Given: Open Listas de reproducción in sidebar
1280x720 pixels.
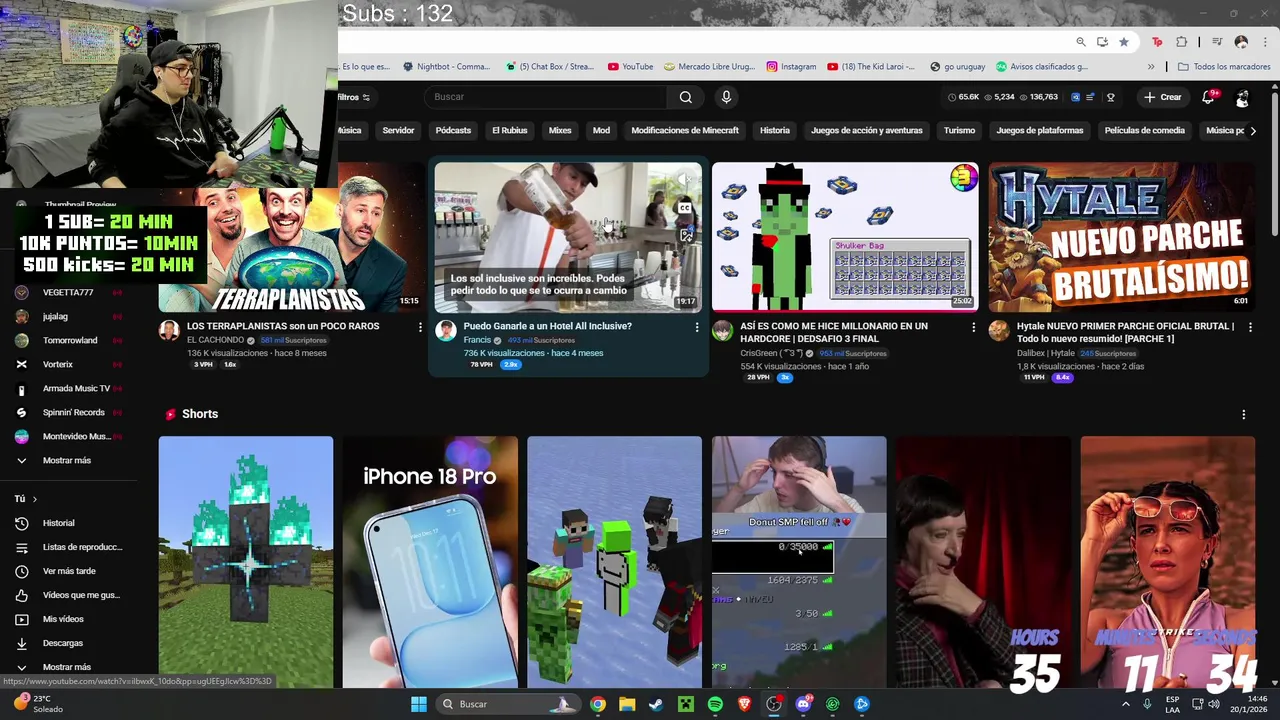Looking at the screenshot, I should (x=82, y=547).
